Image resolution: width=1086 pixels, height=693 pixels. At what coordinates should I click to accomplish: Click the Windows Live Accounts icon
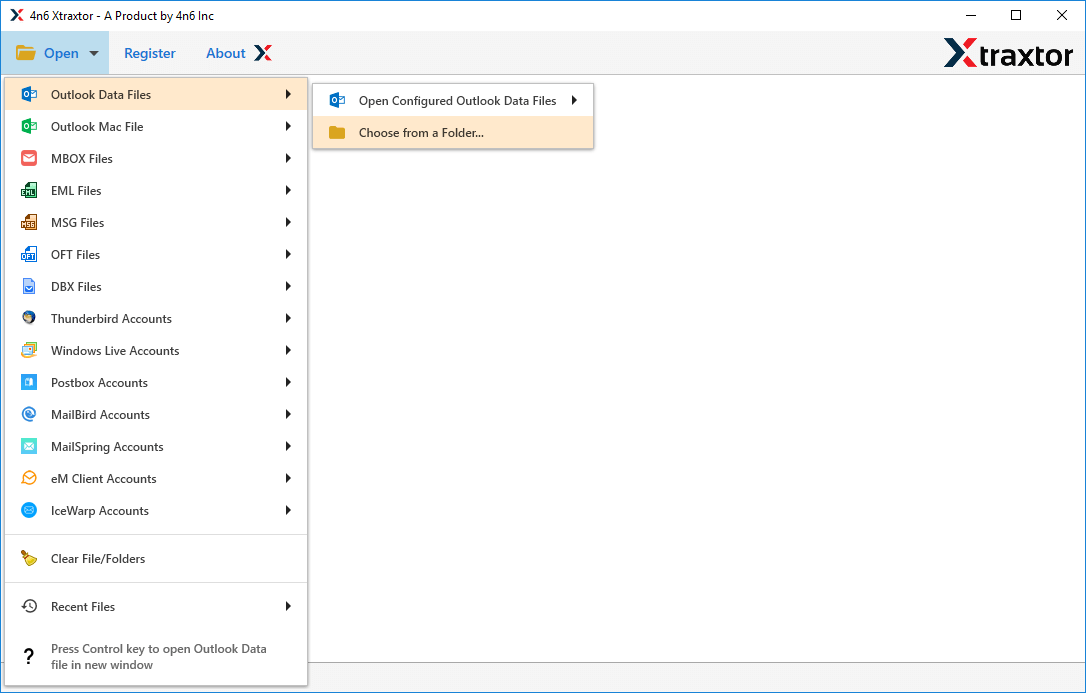pos(29,350)
